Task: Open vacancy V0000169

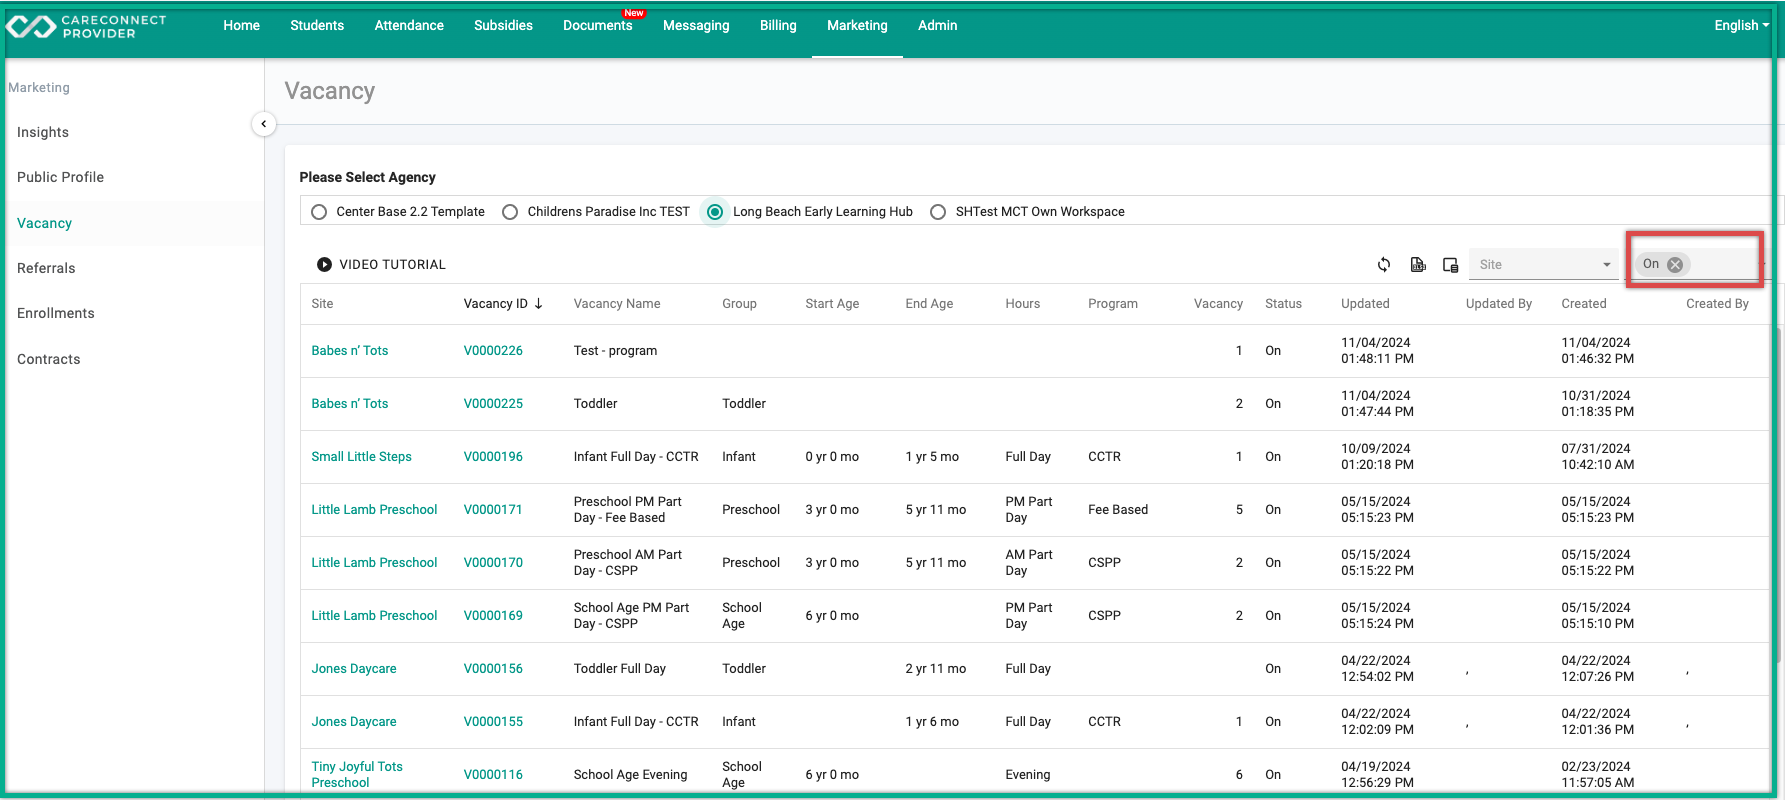Action: (493, 616)
